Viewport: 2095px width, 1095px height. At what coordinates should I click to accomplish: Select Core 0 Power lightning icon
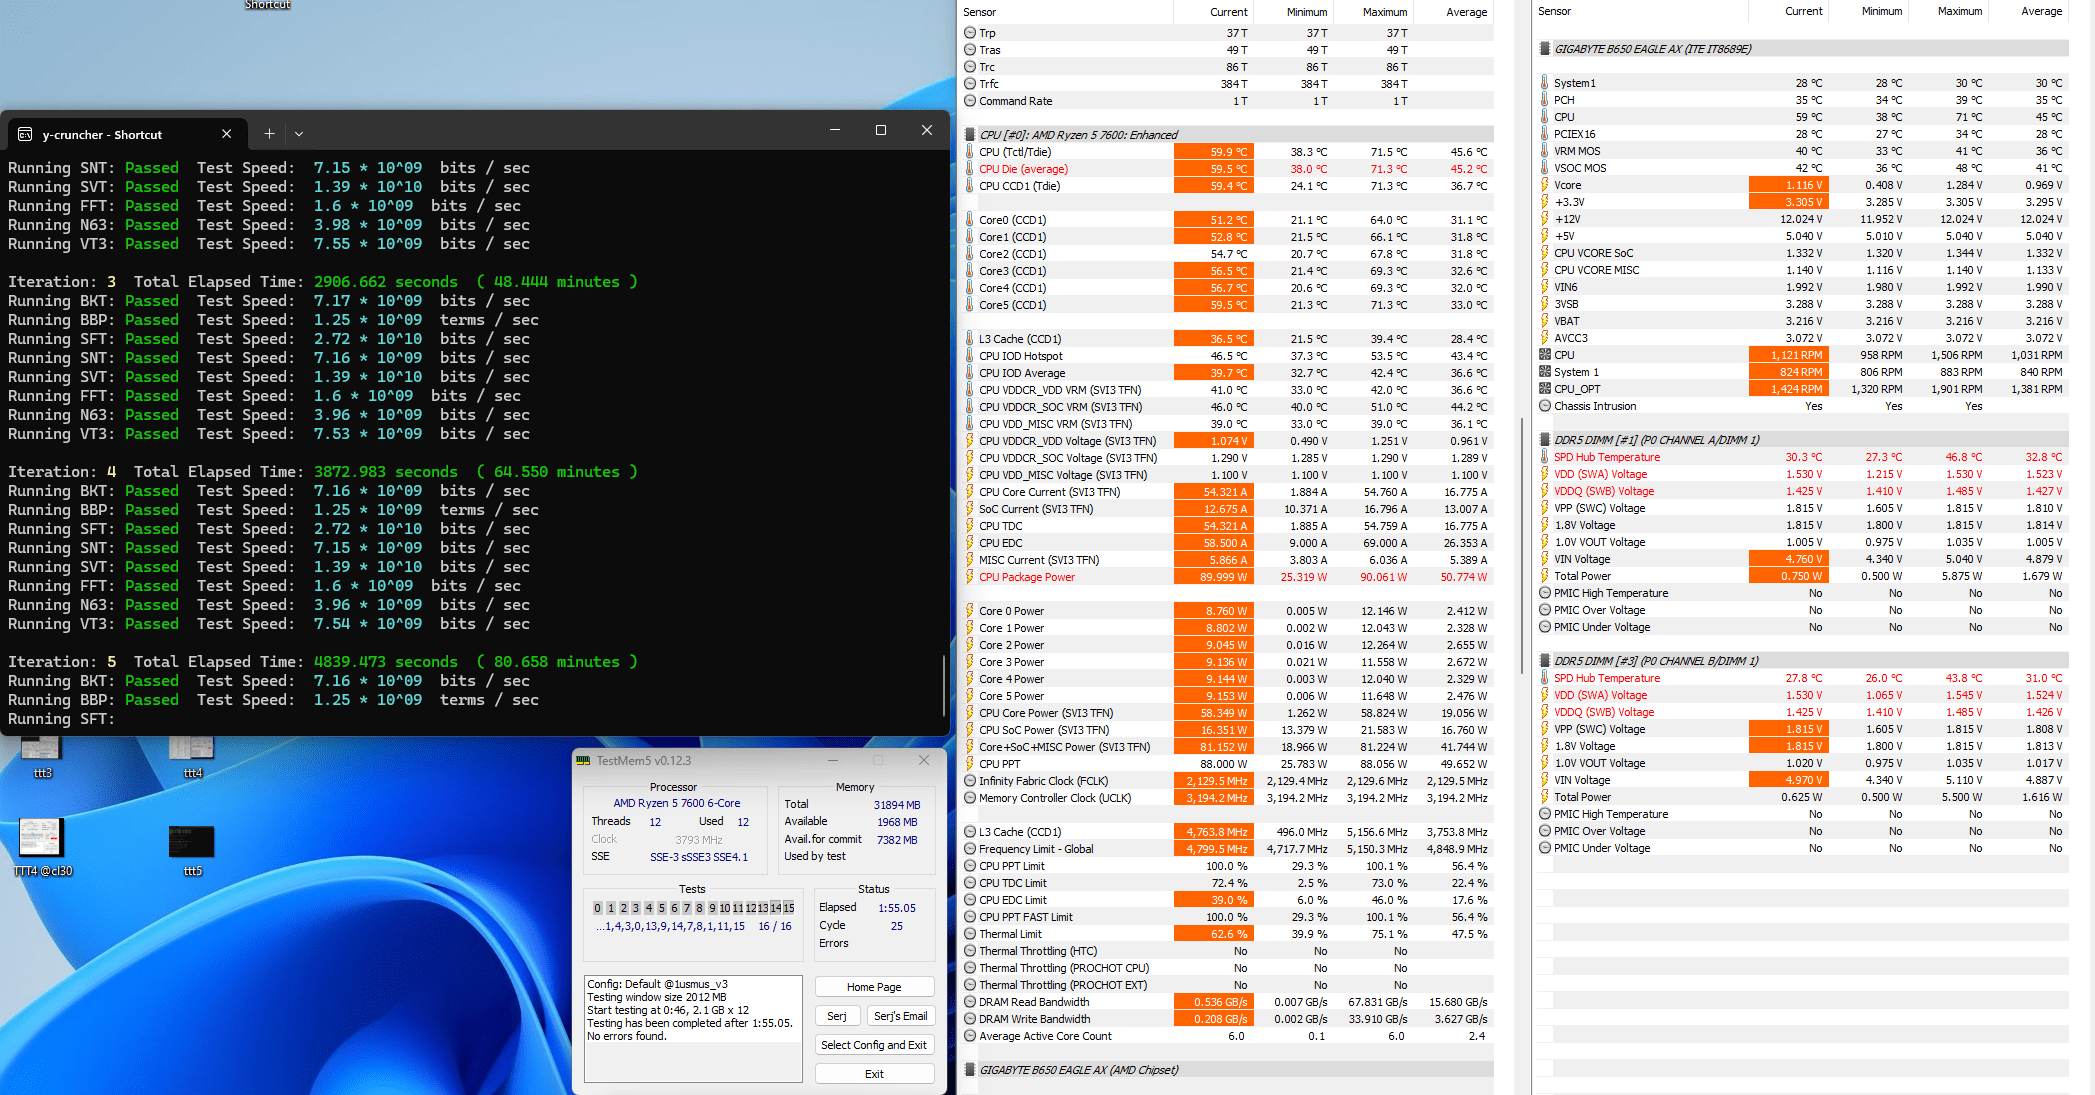point(970,611)
